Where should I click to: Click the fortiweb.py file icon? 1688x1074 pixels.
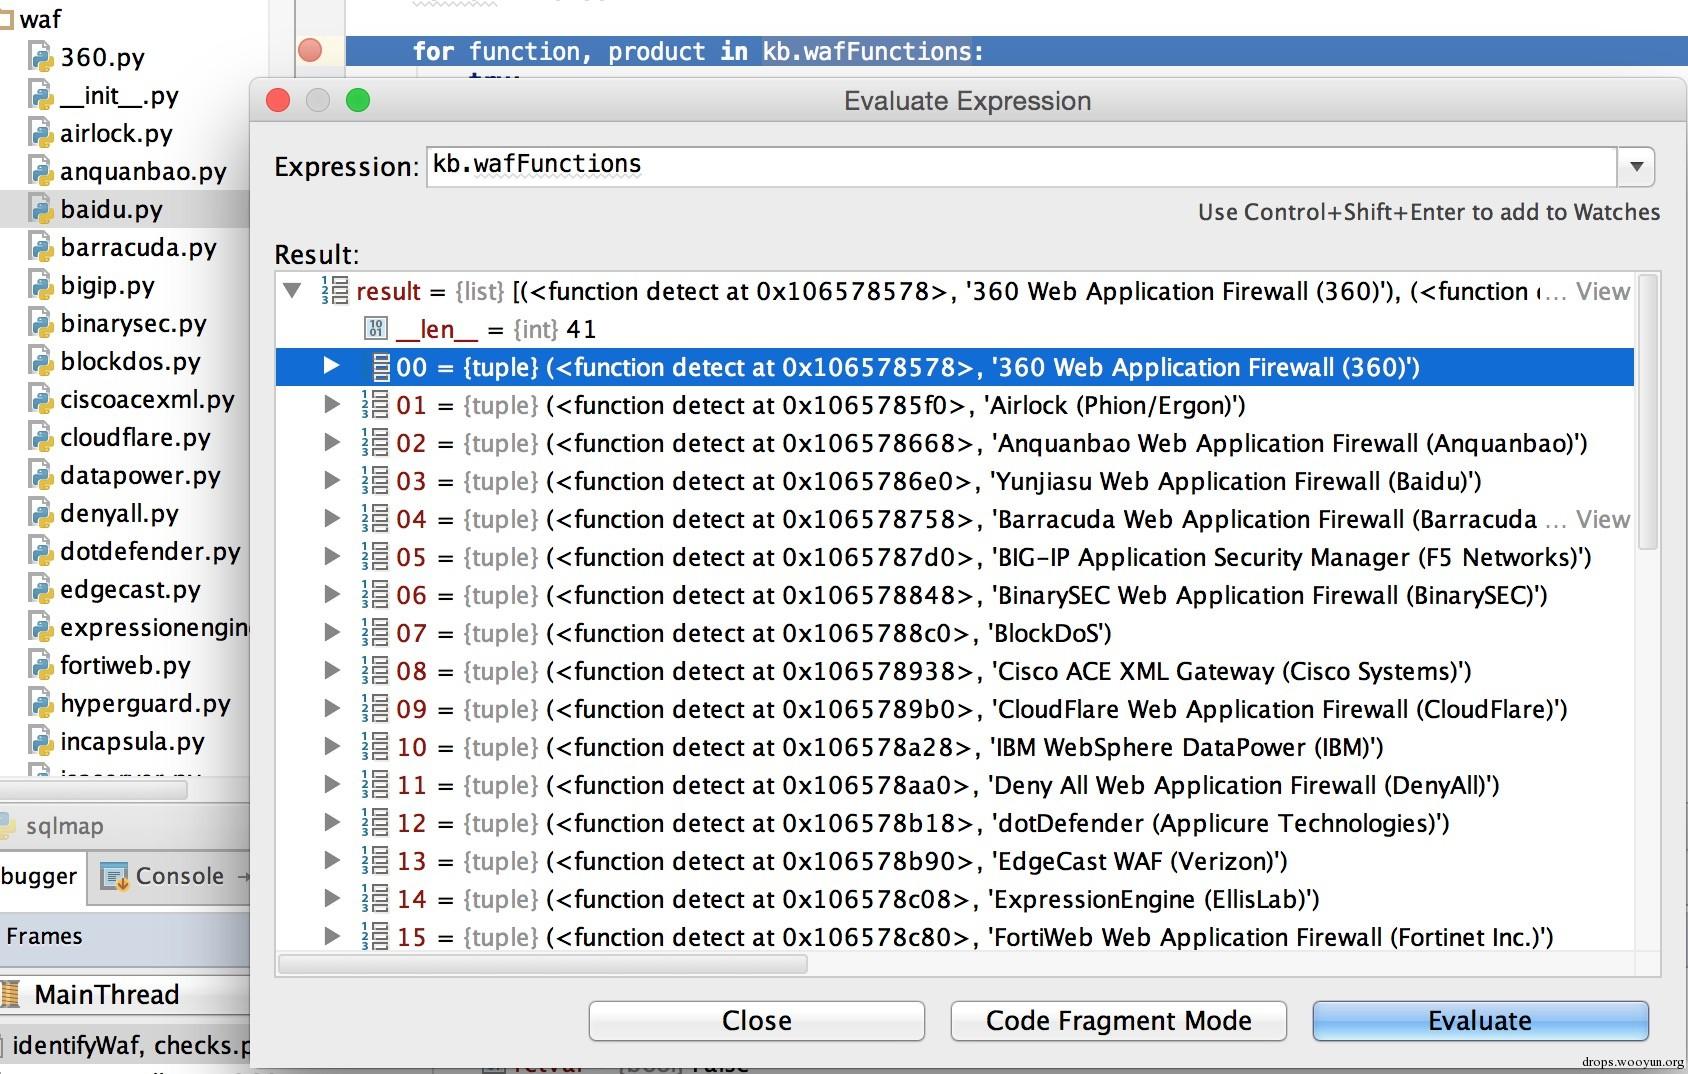tap(41, 665)
